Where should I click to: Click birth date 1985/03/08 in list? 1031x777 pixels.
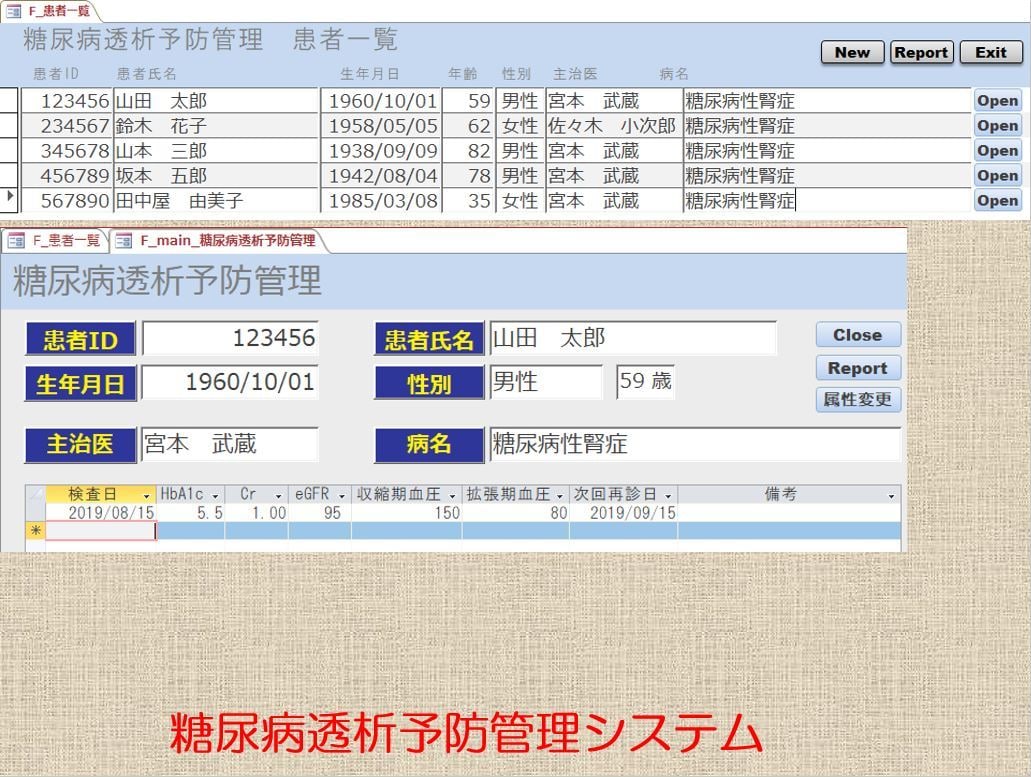pos(381,200)
